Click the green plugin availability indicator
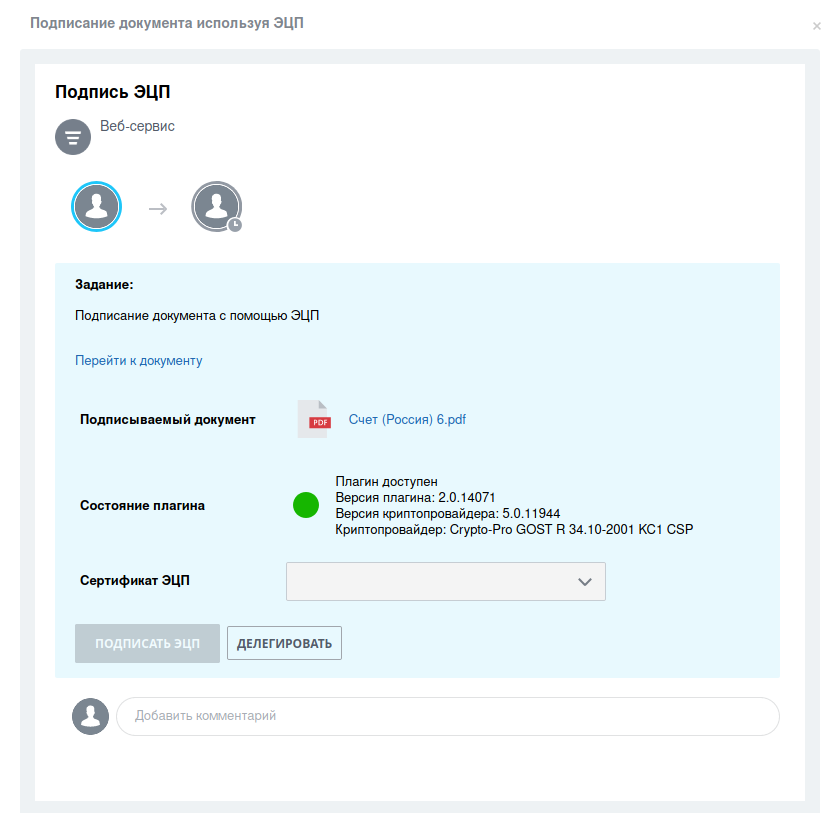This screenshot has width=838, height=813. (306, 505)
